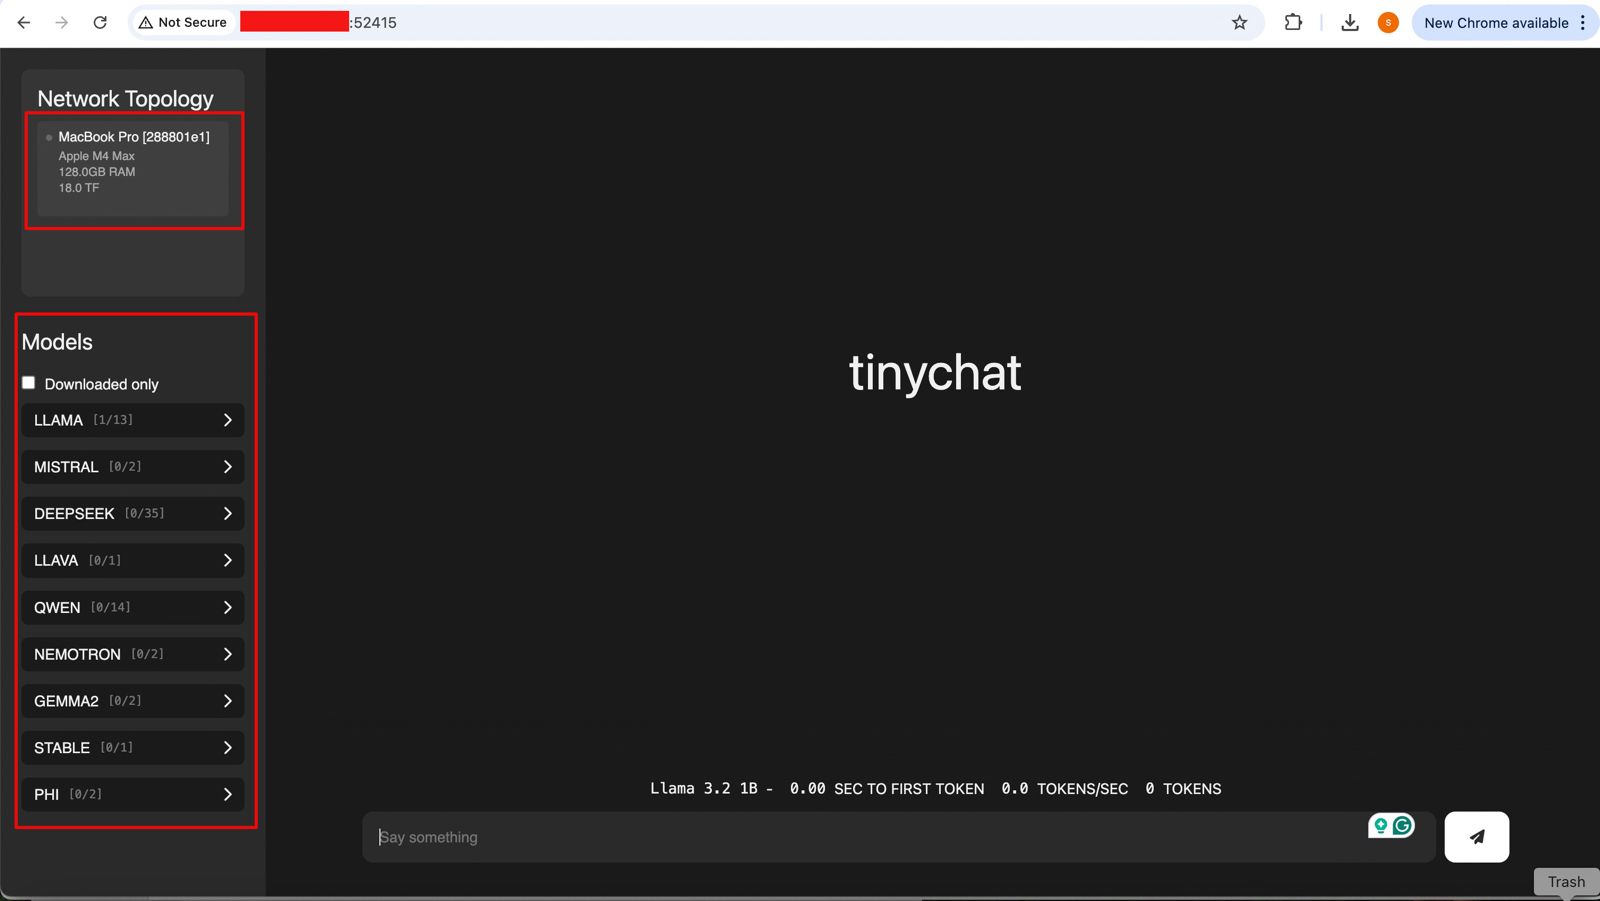This screenshot has height=901, width=1600.
Task: Open the Chrome extensions puzzle icon
Action: [1293, 22]
